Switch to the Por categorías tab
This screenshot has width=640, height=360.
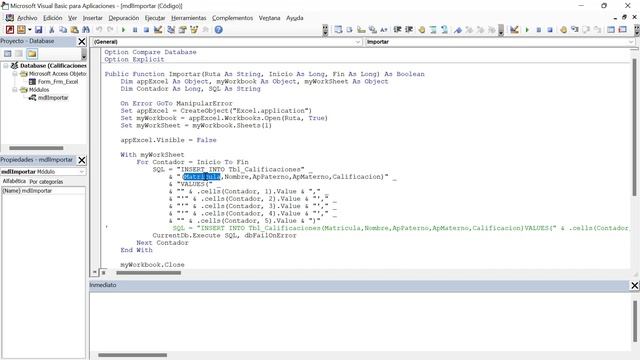(x=46, y=182)
